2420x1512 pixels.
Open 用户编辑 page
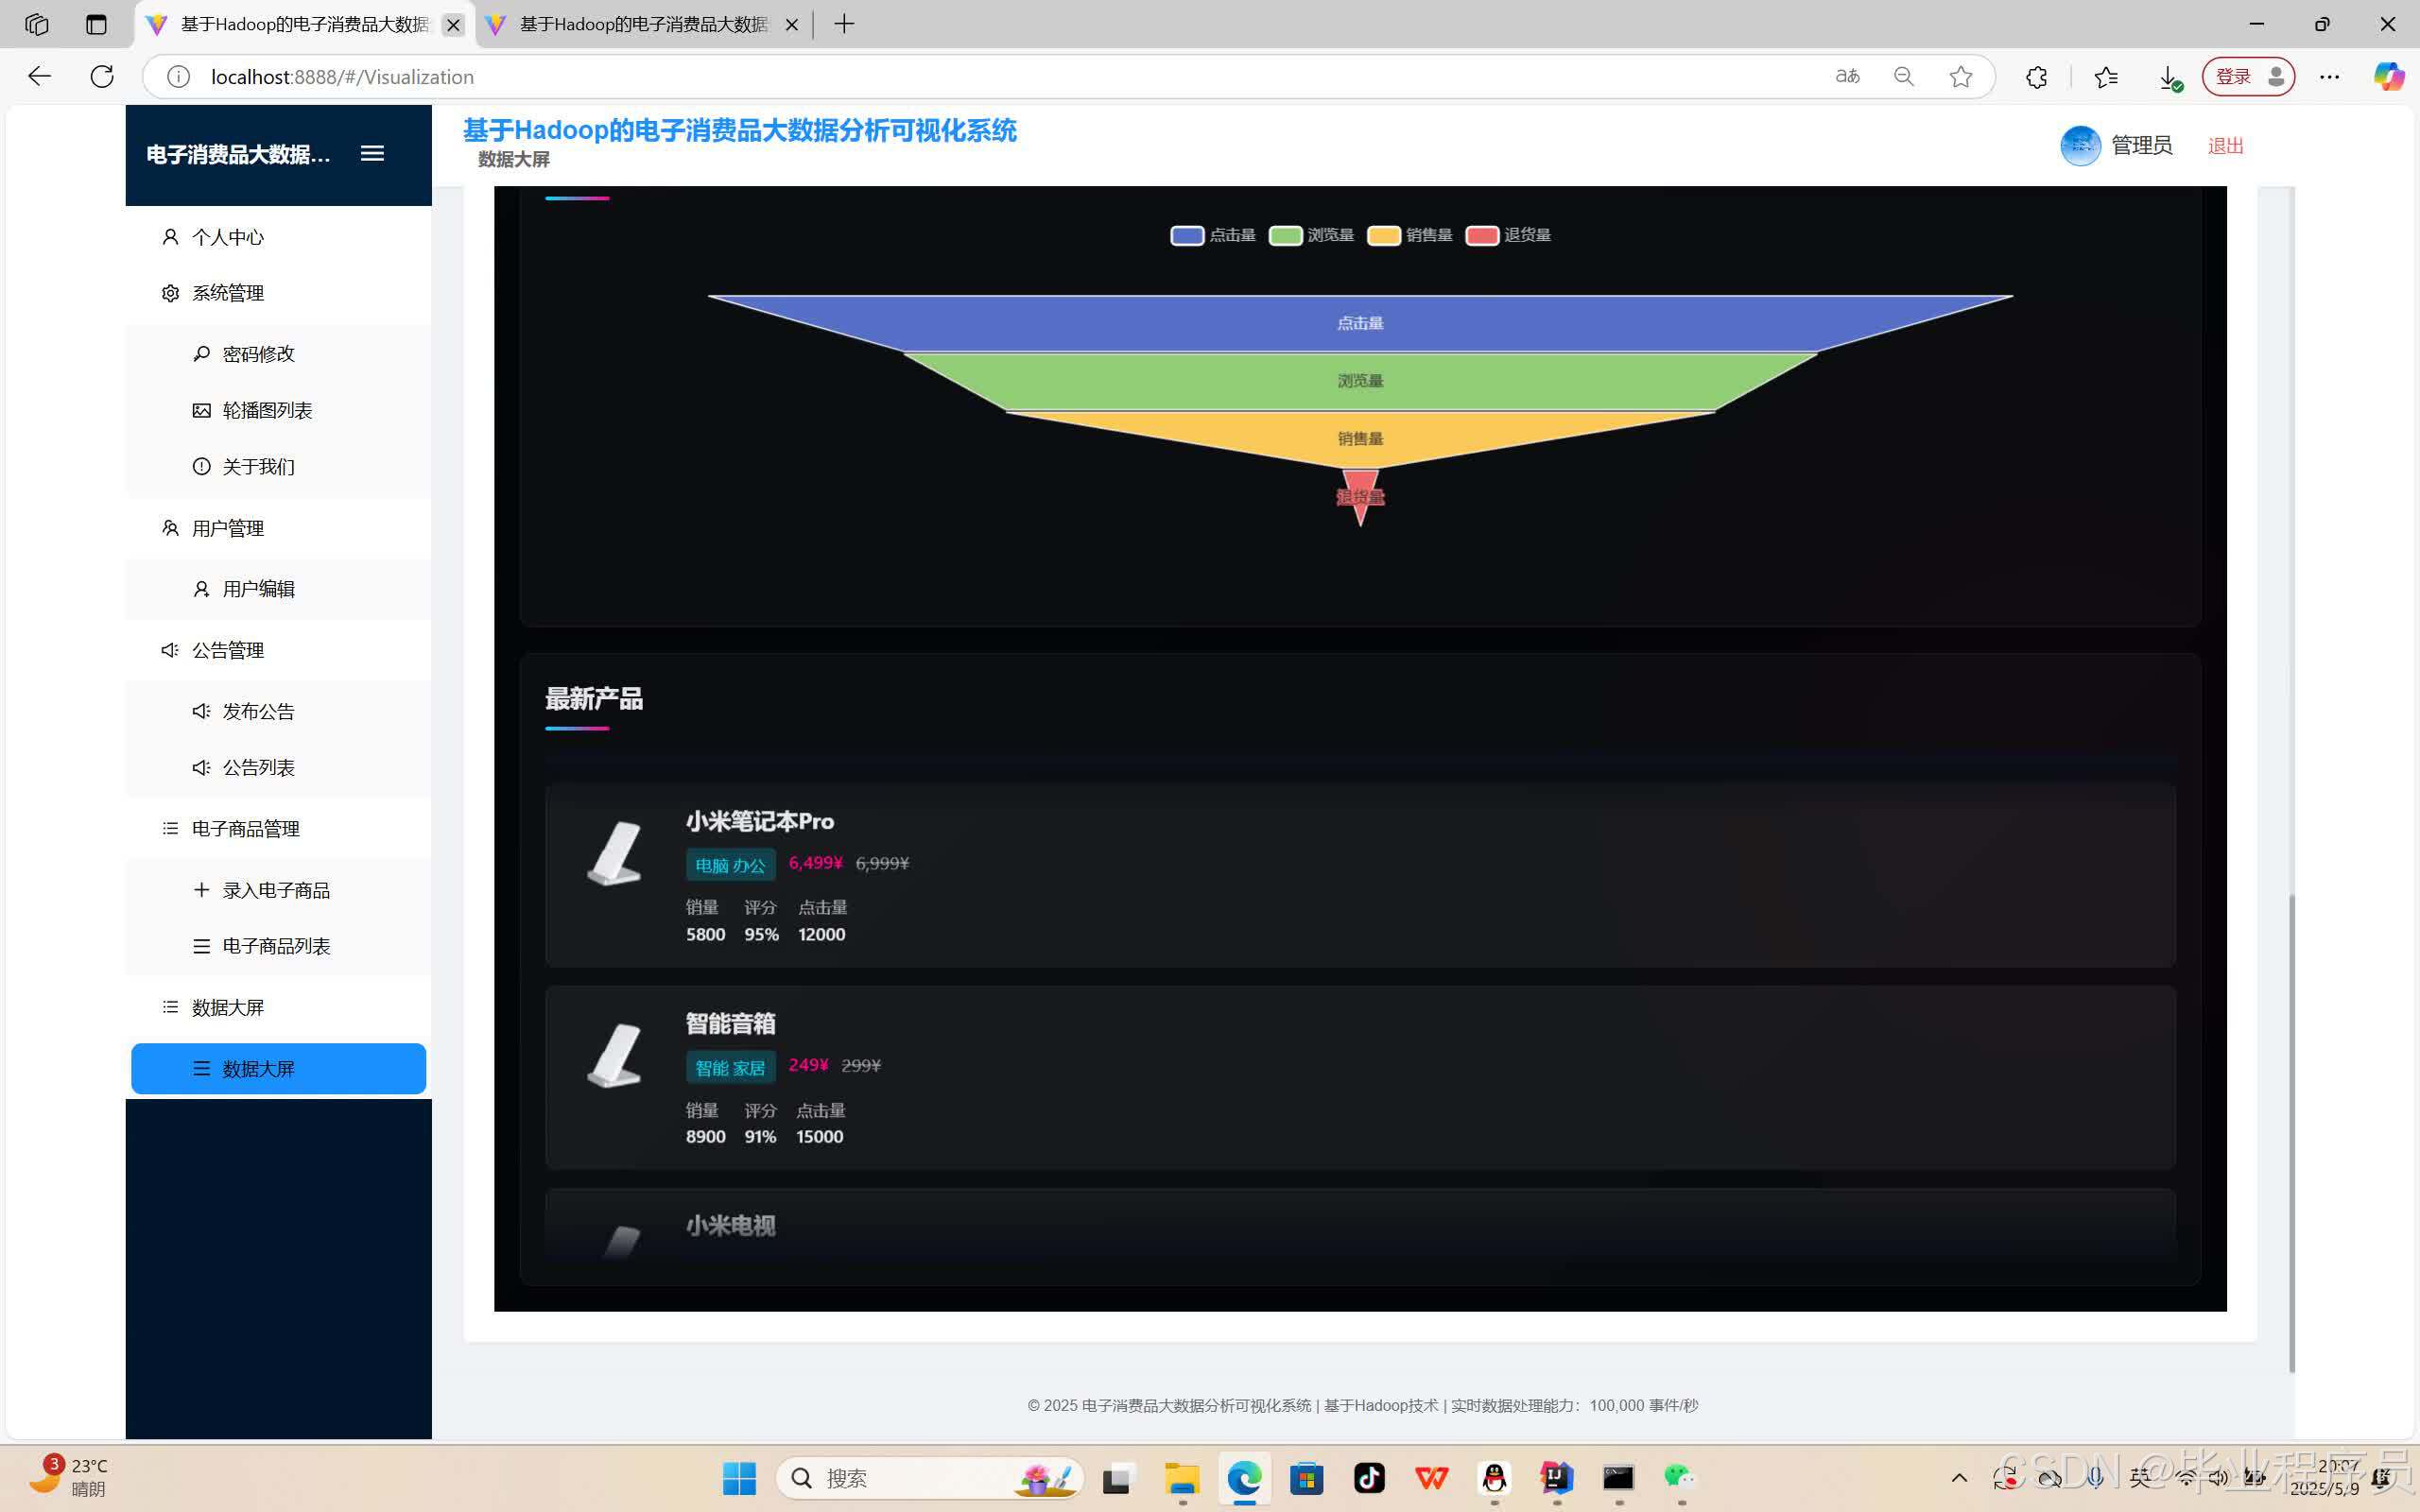278,589
